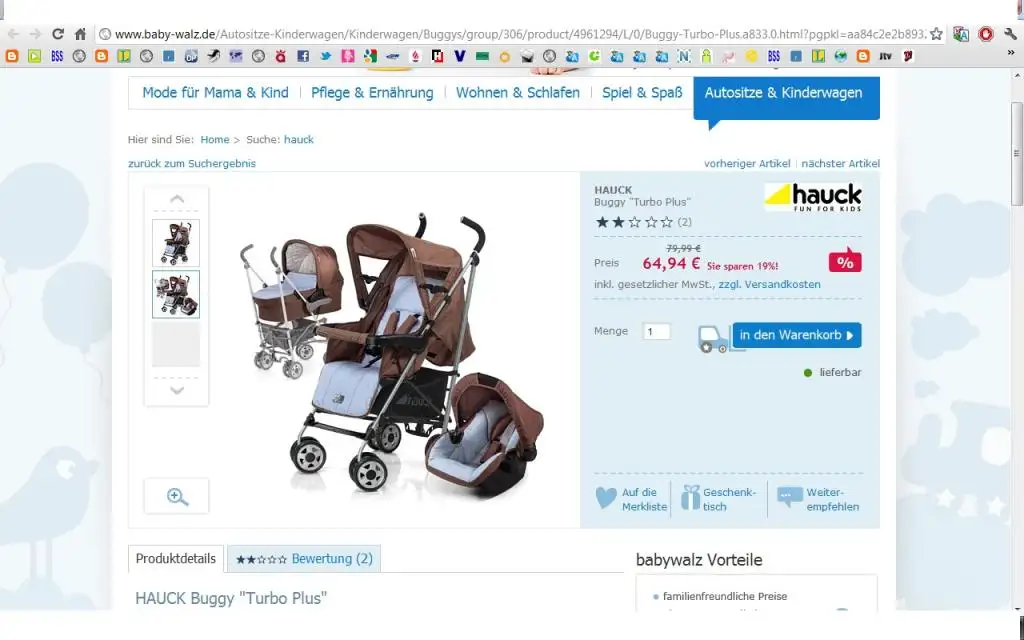Switch to the Bewertung (2) tab
The width and height of the screenshot is (1024, 640).
point(304,559)
